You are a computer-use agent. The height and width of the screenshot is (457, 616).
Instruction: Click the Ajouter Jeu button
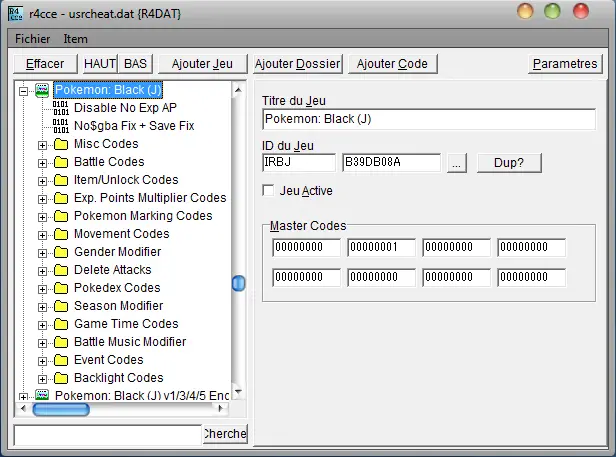pos(202,64)
